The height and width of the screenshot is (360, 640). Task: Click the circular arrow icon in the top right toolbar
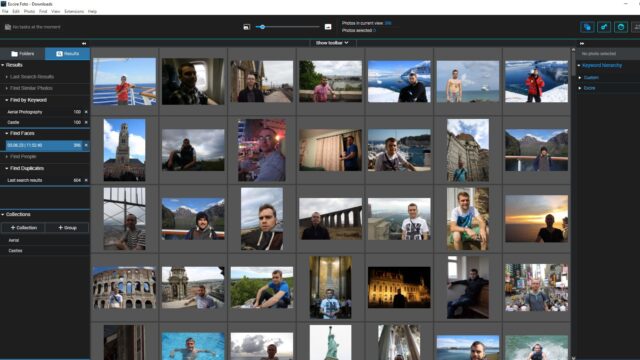[621, 27]
